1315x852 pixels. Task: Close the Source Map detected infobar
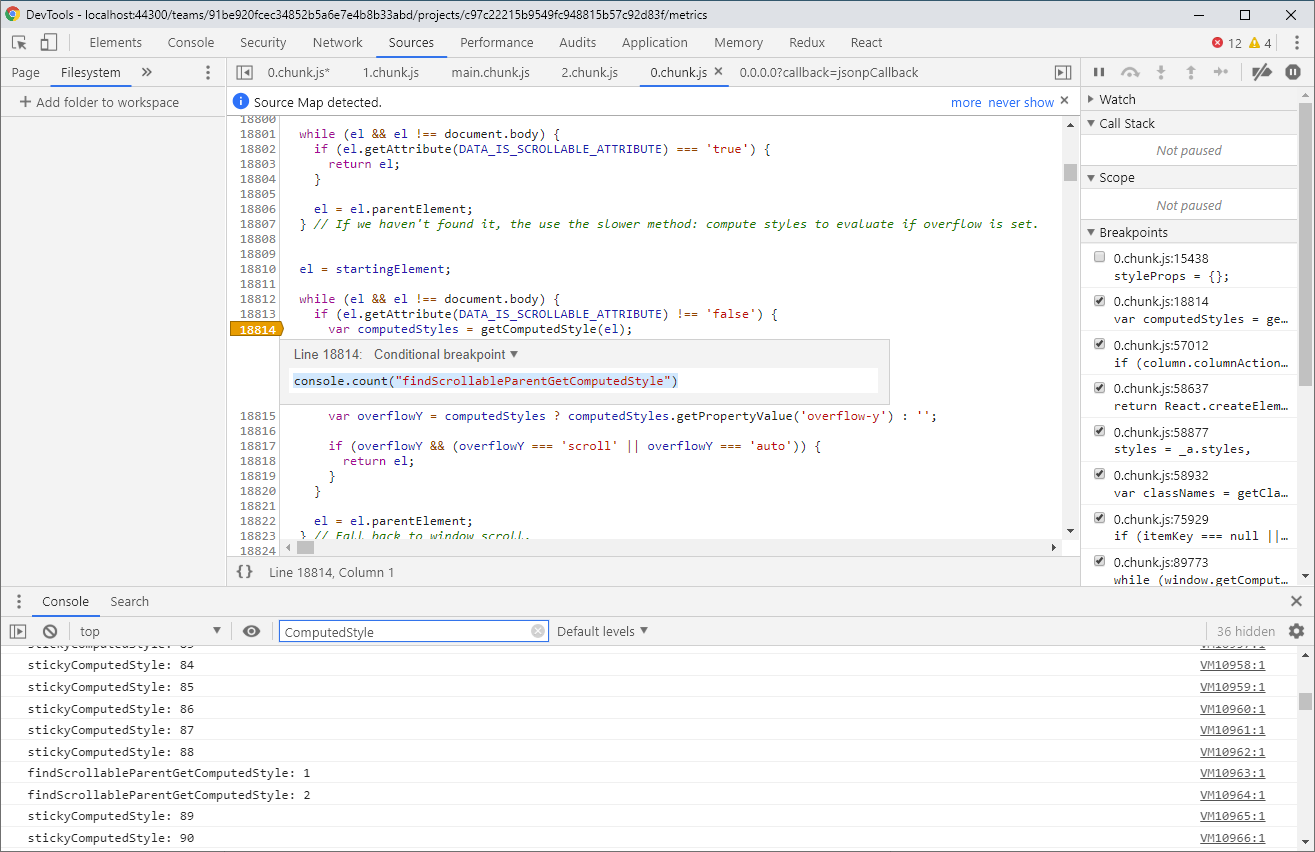(x=1064, y=101)
